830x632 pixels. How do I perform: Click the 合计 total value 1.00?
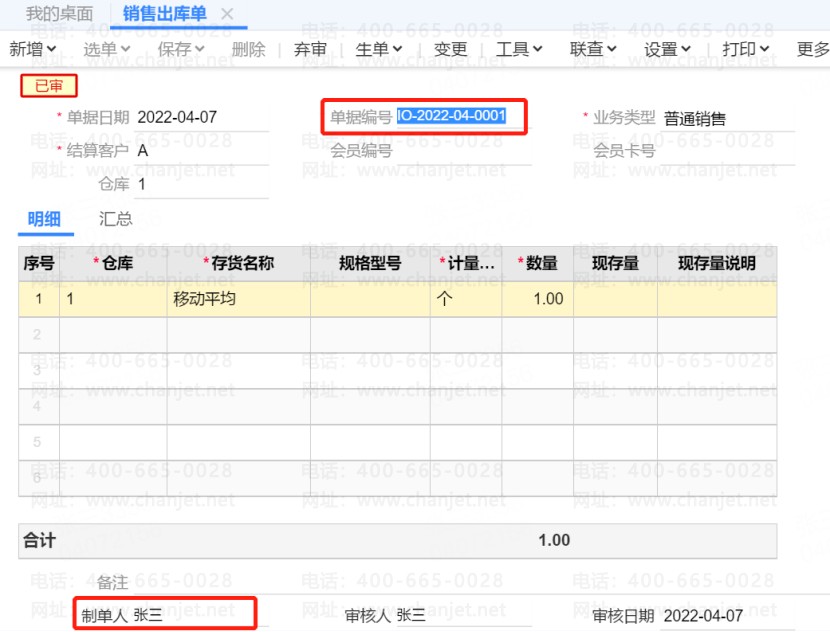pyautogui.click(x=554, y=540)
